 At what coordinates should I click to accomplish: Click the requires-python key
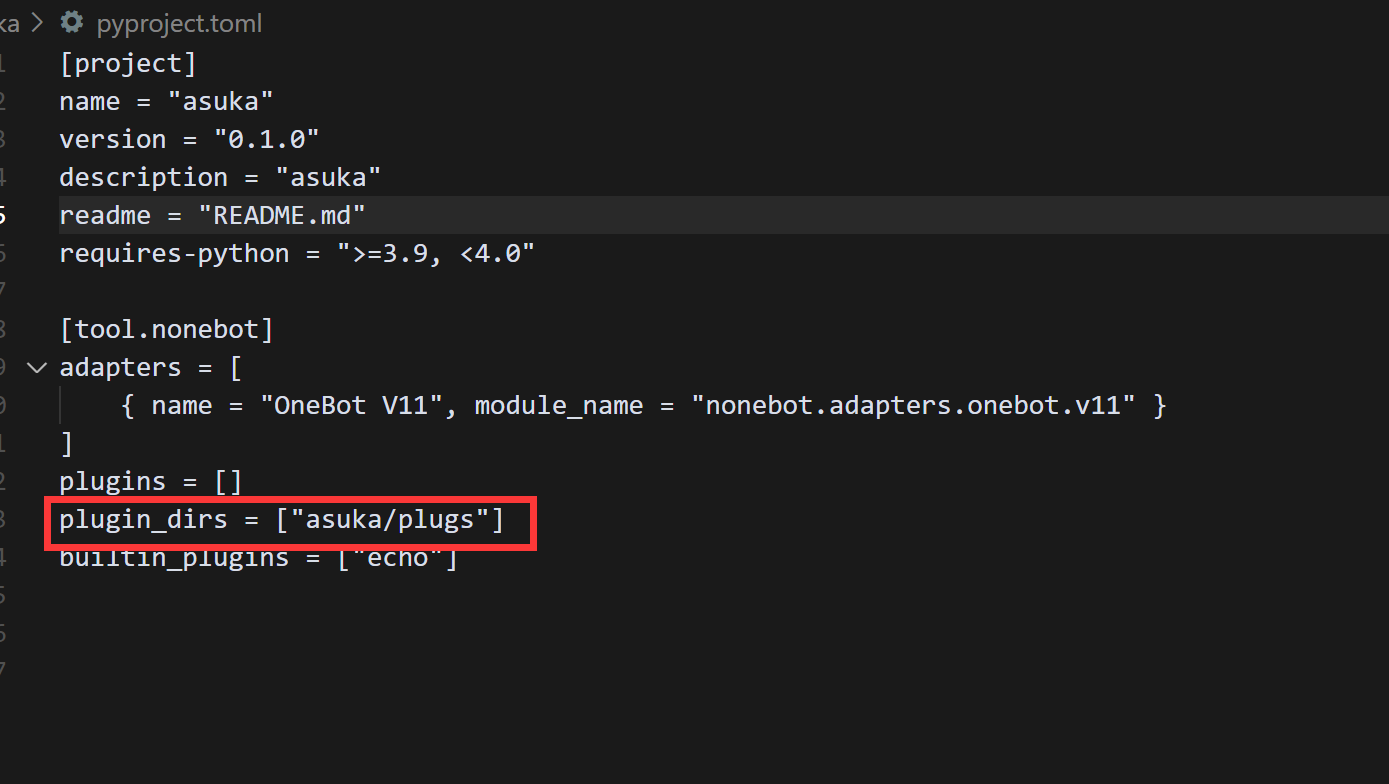(173, 253)
